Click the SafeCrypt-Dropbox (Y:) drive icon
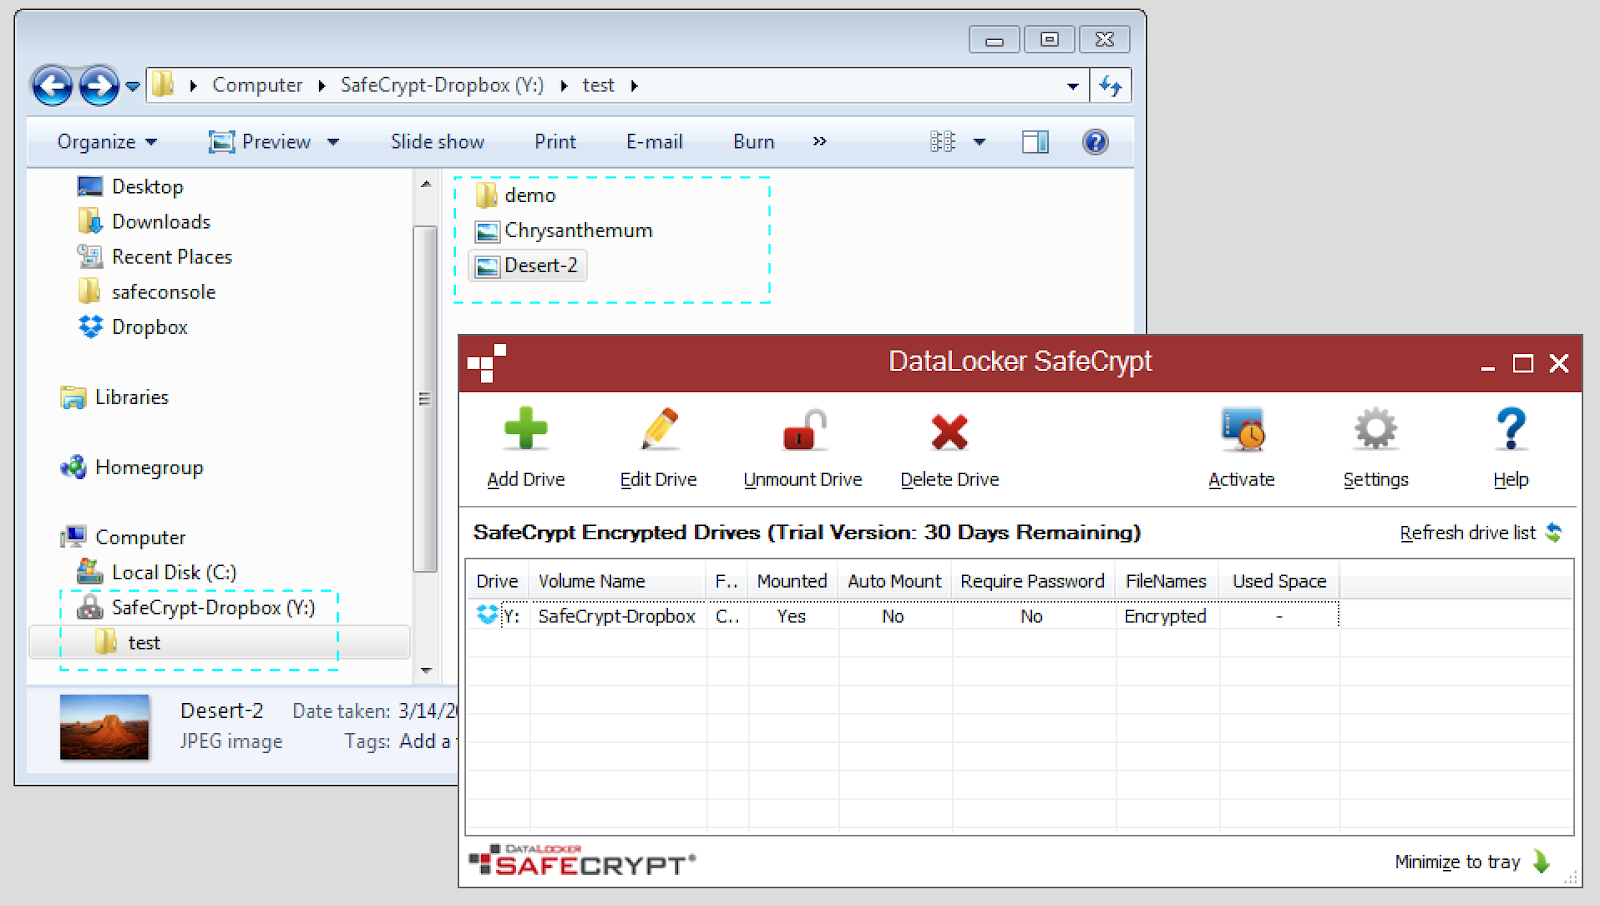This screenshot has height=905, width=1600. pyautogui.click(x=90, y=607)
